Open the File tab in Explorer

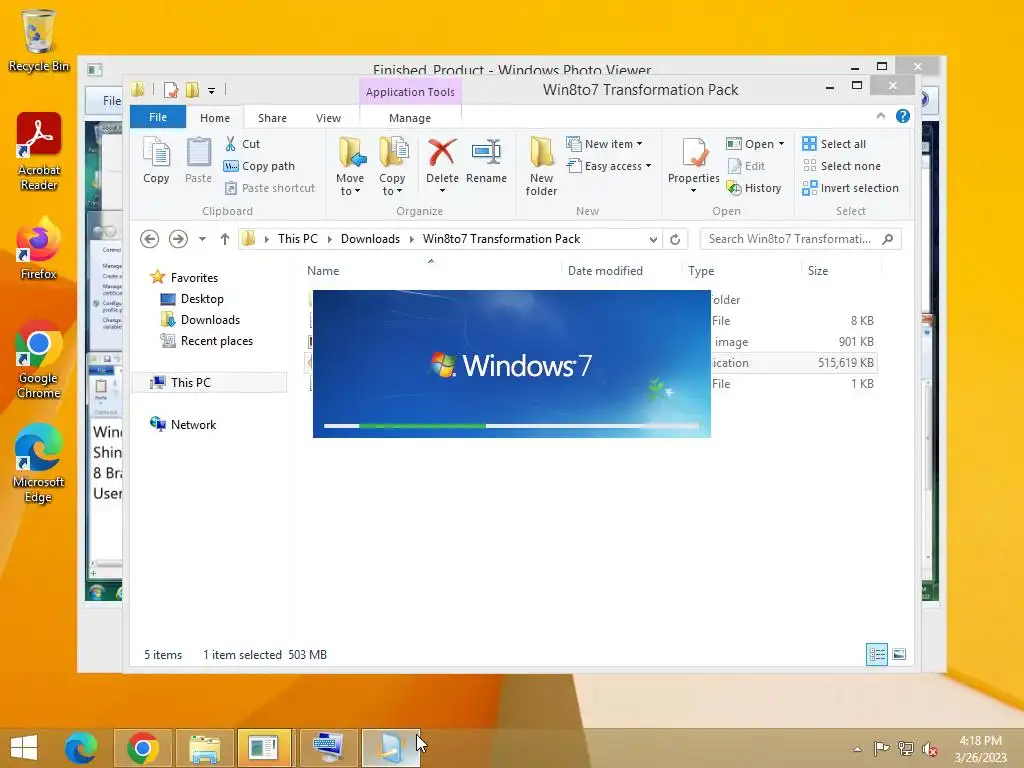pos(158,117)
